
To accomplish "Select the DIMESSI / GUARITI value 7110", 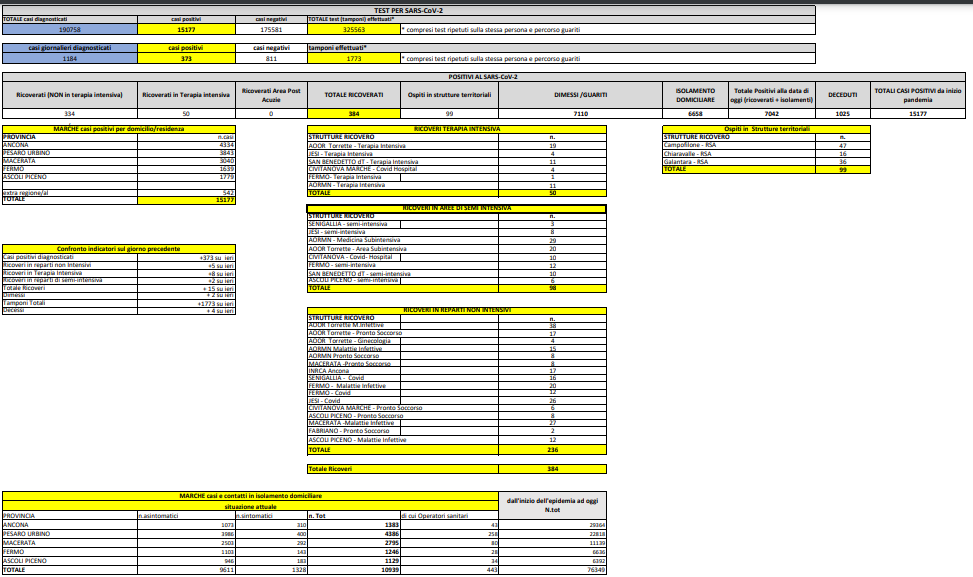I will [579, 114].
